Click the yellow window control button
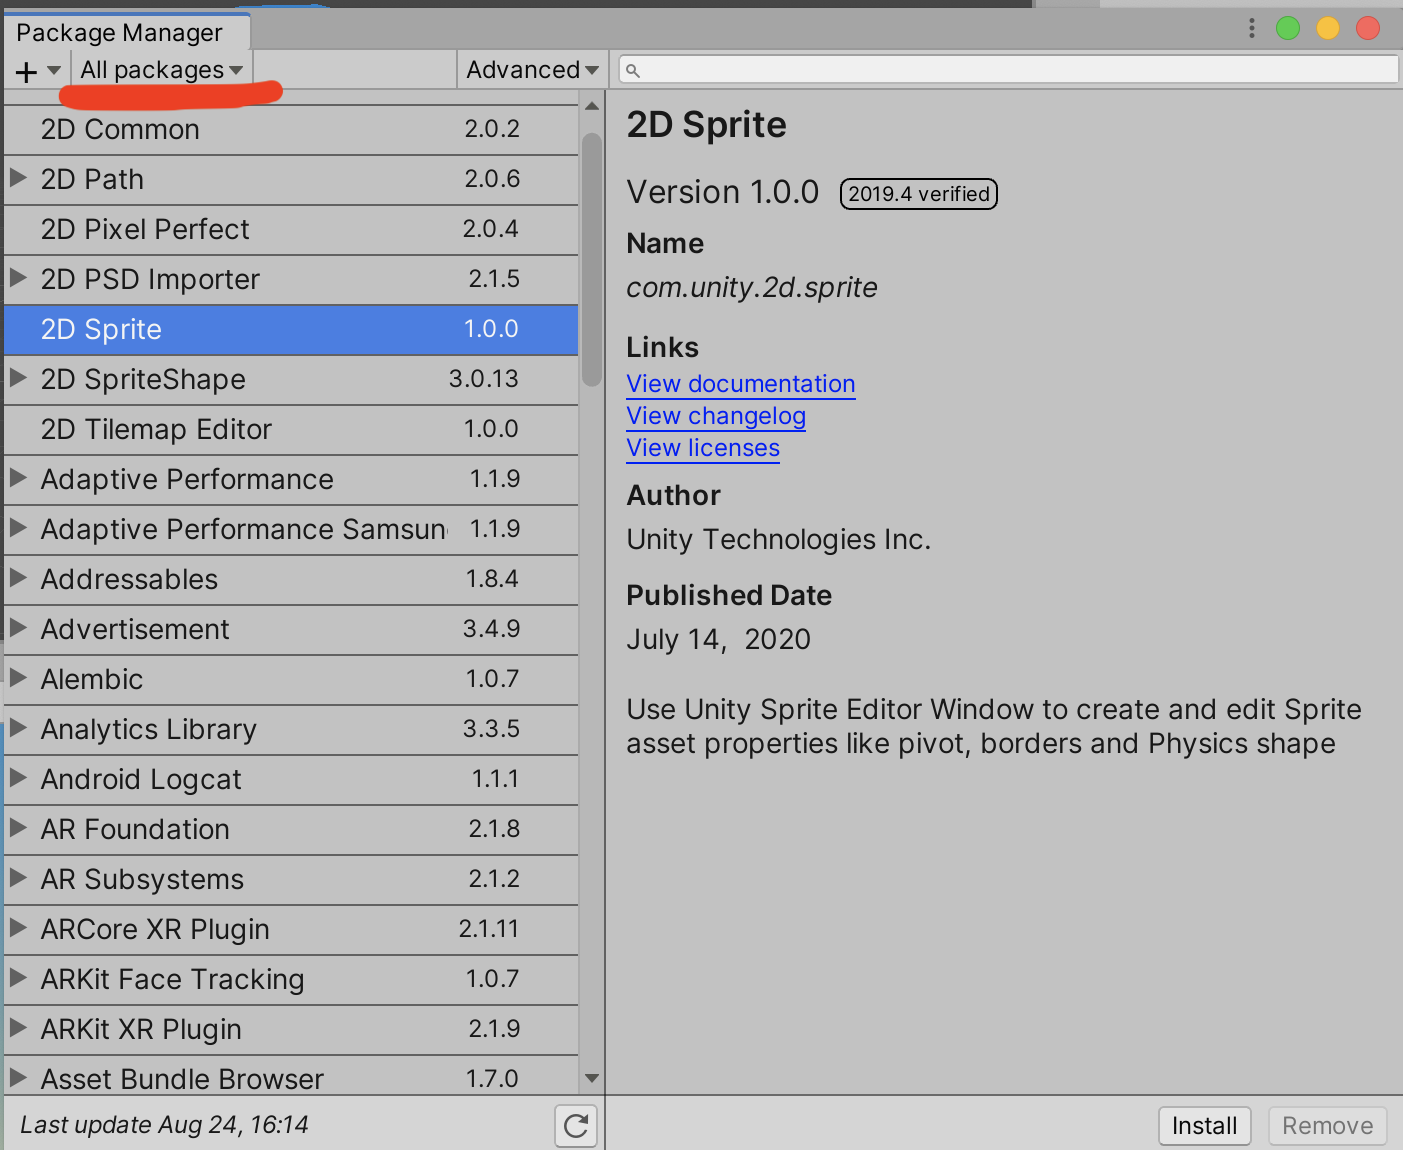Screen dimensions: 1403x1150 tap(1328, 28)
